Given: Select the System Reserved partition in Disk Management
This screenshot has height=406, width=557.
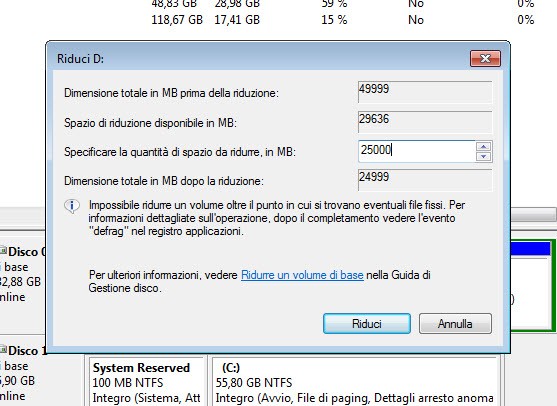Looking at the screenshot, I should point(146,382).
